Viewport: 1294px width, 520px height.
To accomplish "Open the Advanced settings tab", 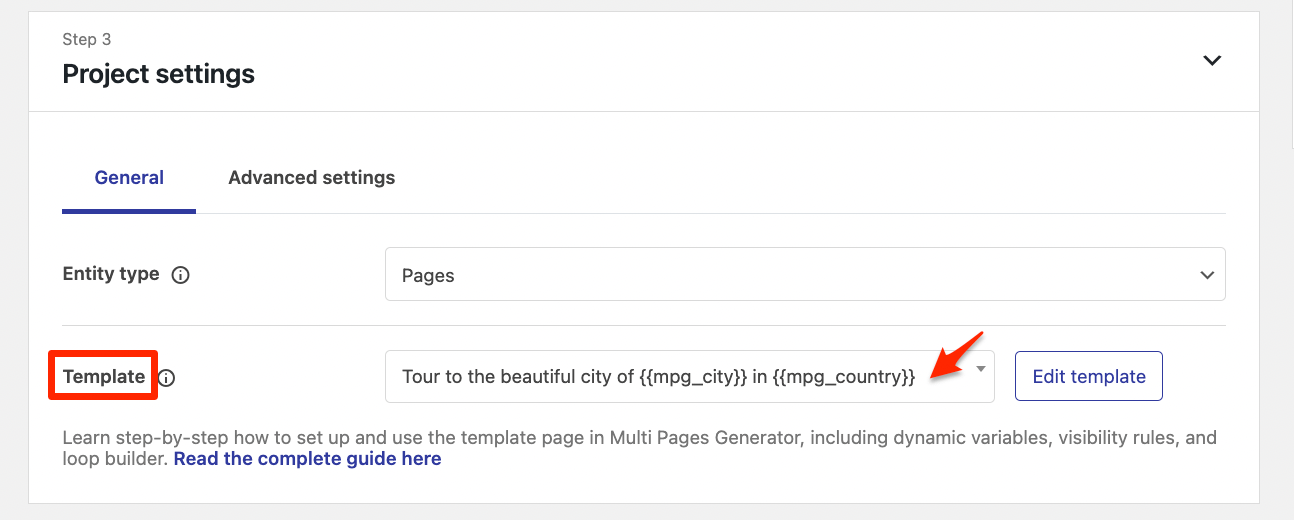I will [311, 178].
